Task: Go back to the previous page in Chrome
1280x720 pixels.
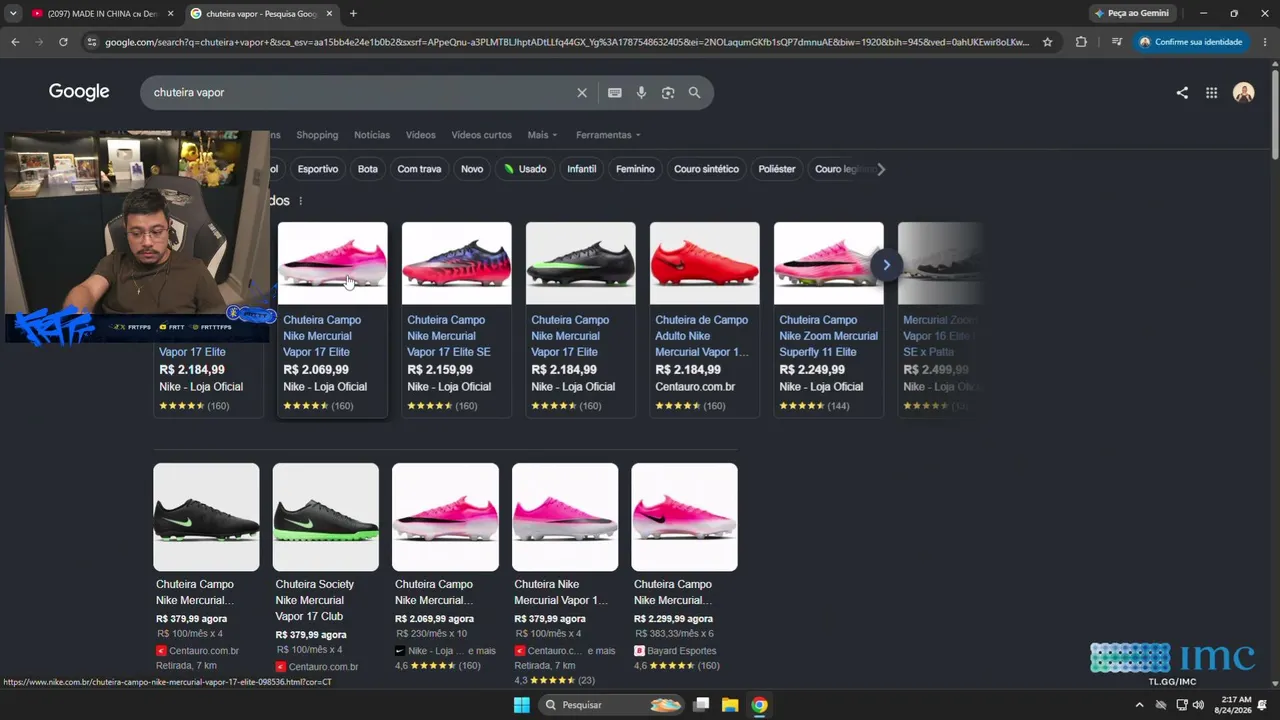Action: coord(15,42)
